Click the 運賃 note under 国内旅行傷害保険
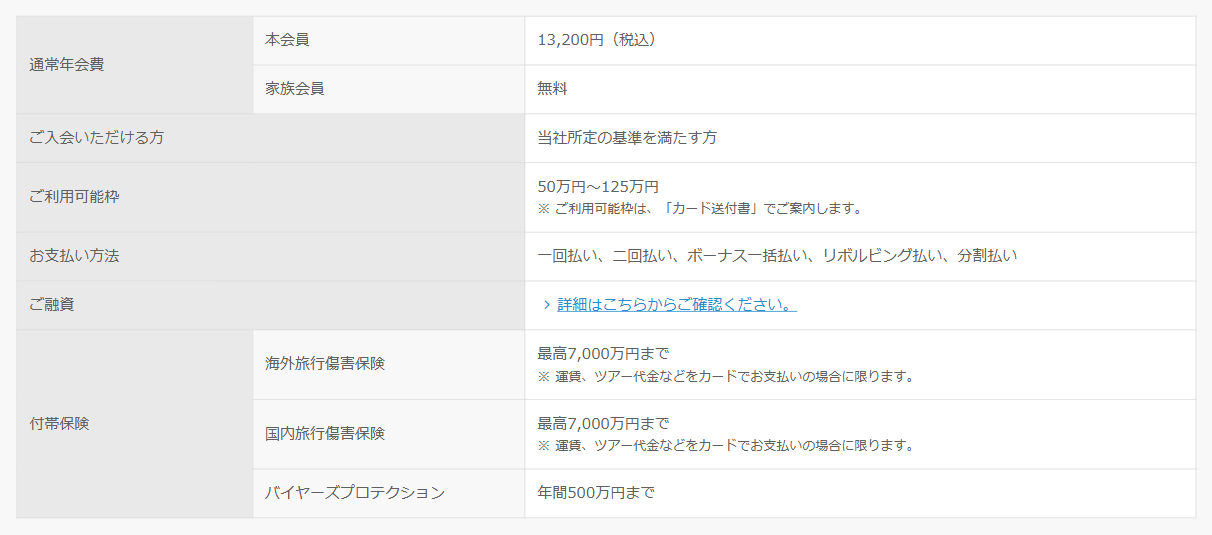The image size is (1212, 535). [x=726, y=446]
